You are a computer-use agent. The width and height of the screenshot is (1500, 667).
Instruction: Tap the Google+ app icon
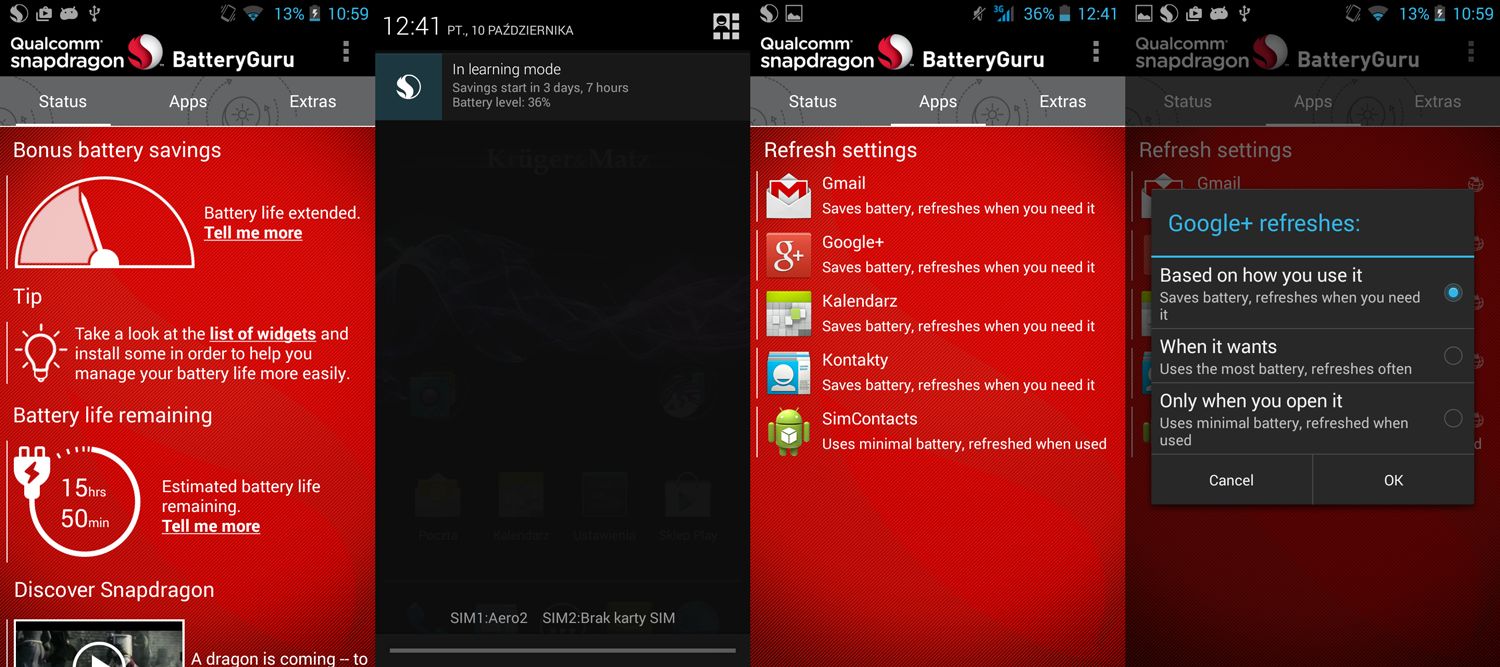point(788,255)
